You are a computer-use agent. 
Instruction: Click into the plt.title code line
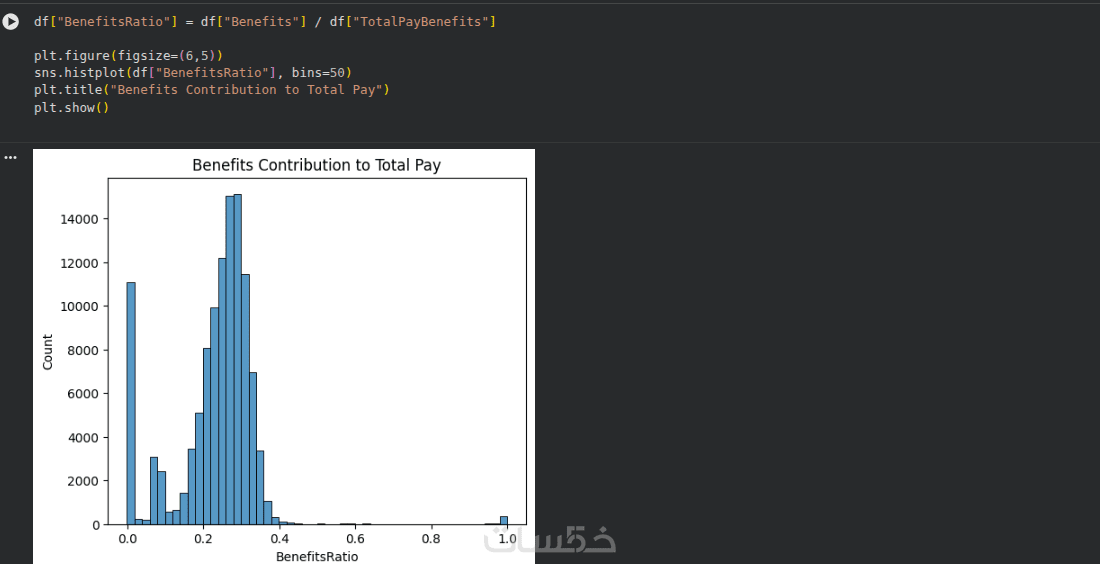(x=210, y=89)
